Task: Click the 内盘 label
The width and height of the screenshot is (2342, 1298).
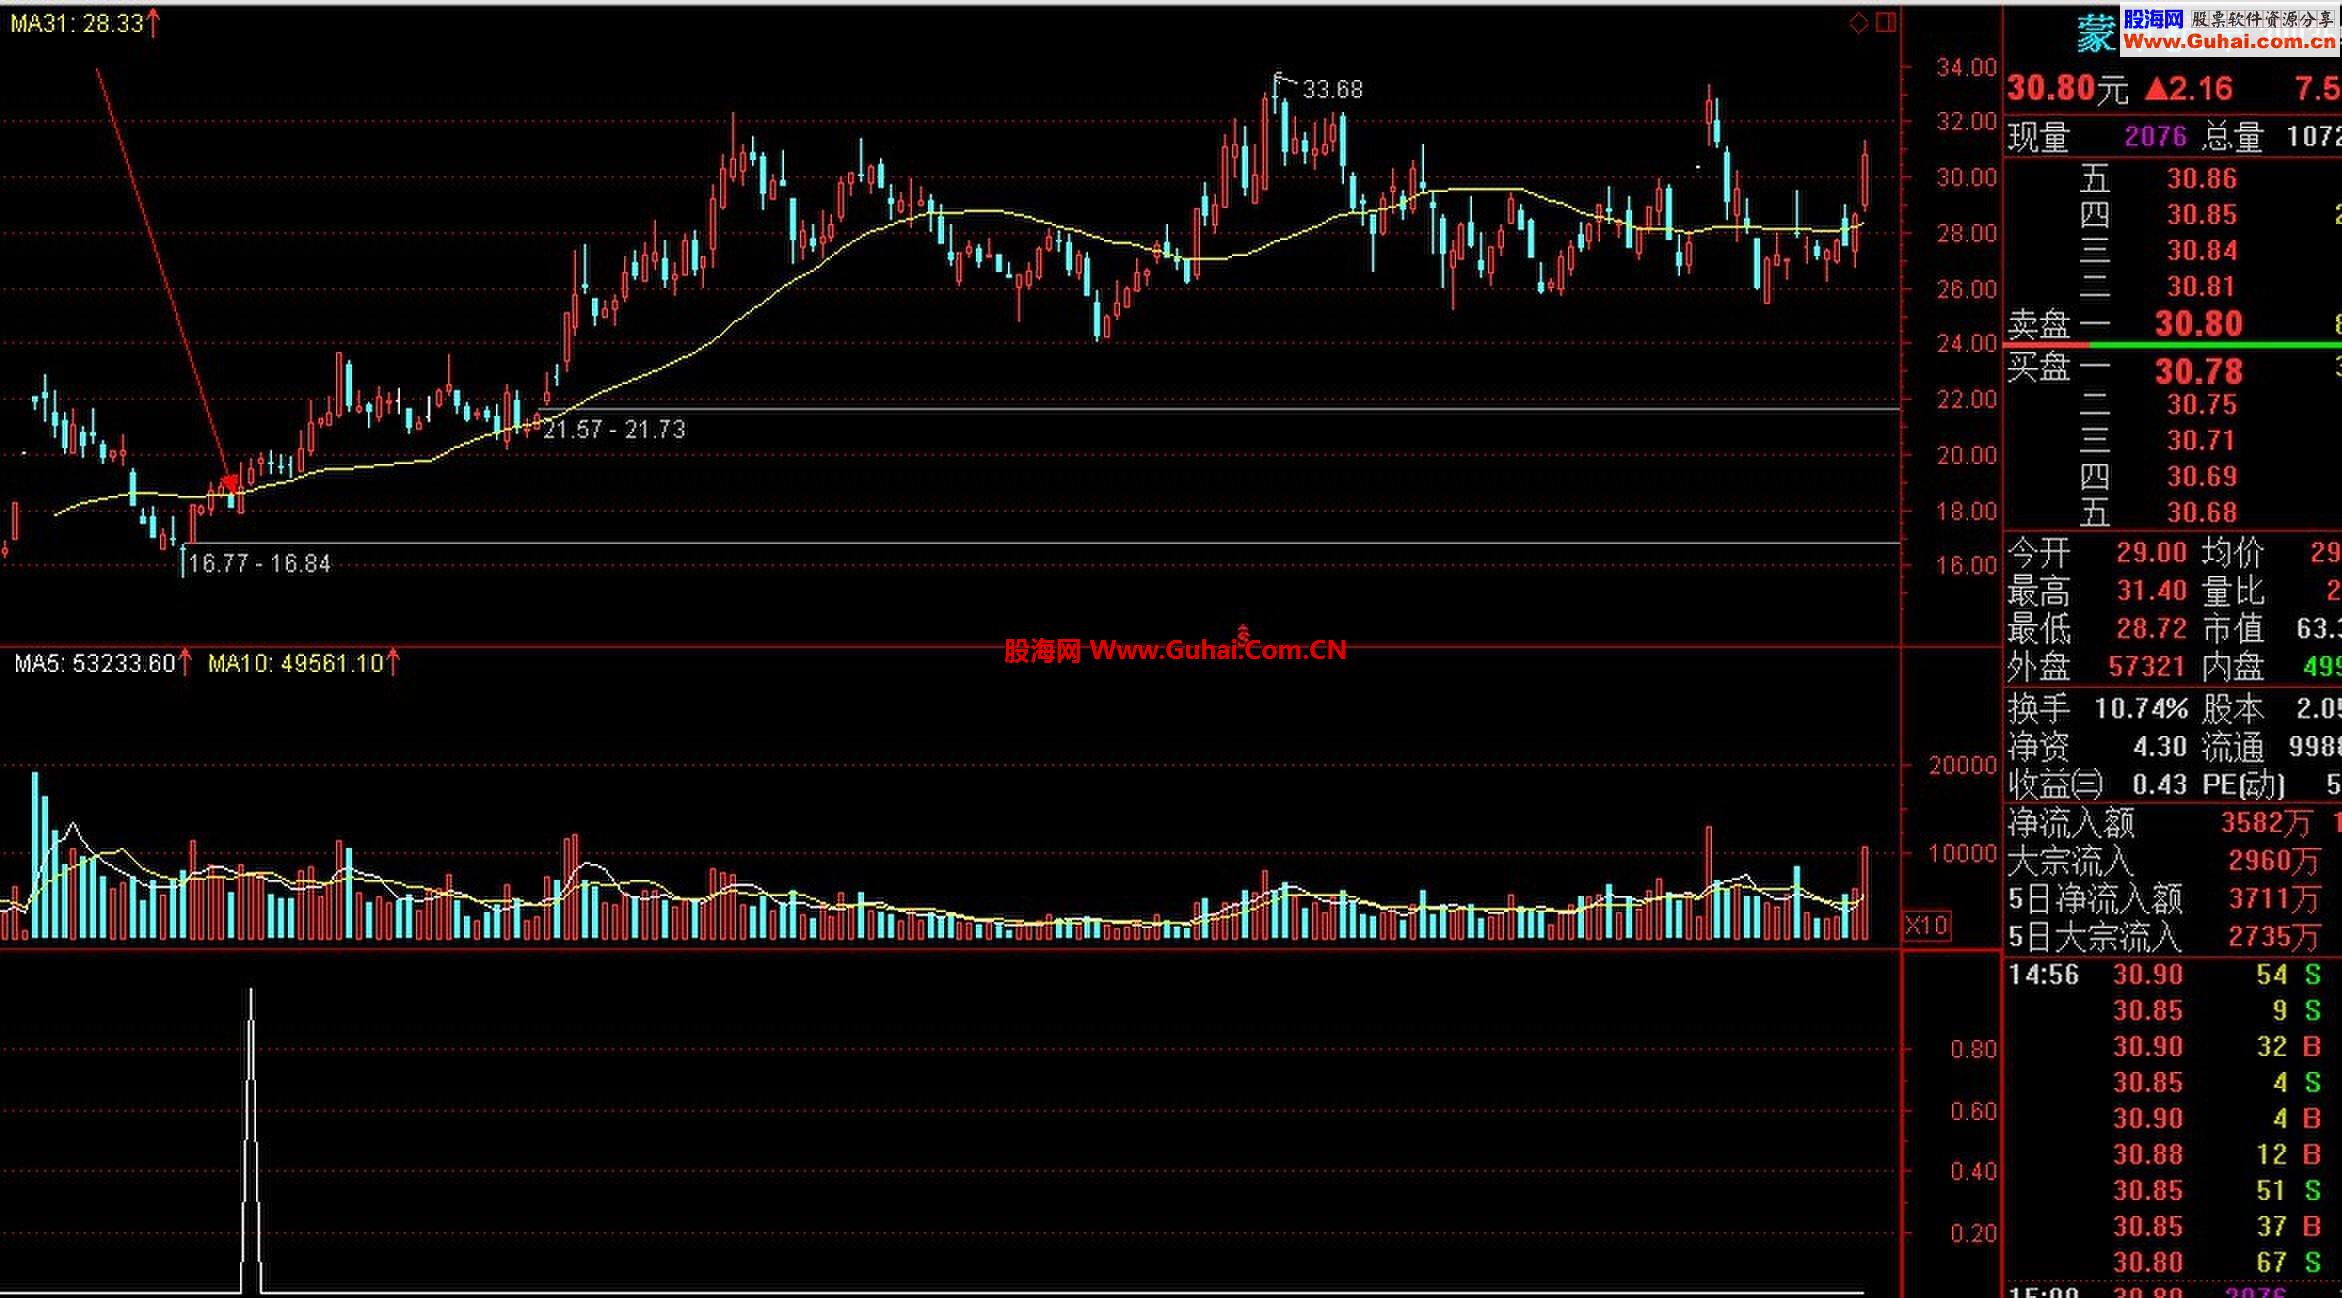Action: coord(2232,667)
